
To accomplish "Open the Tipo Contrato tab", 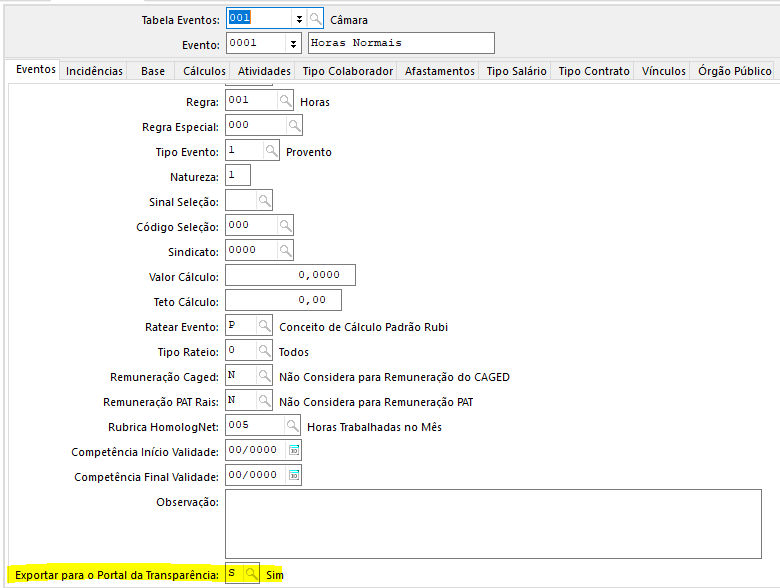I will coord(594,71).
